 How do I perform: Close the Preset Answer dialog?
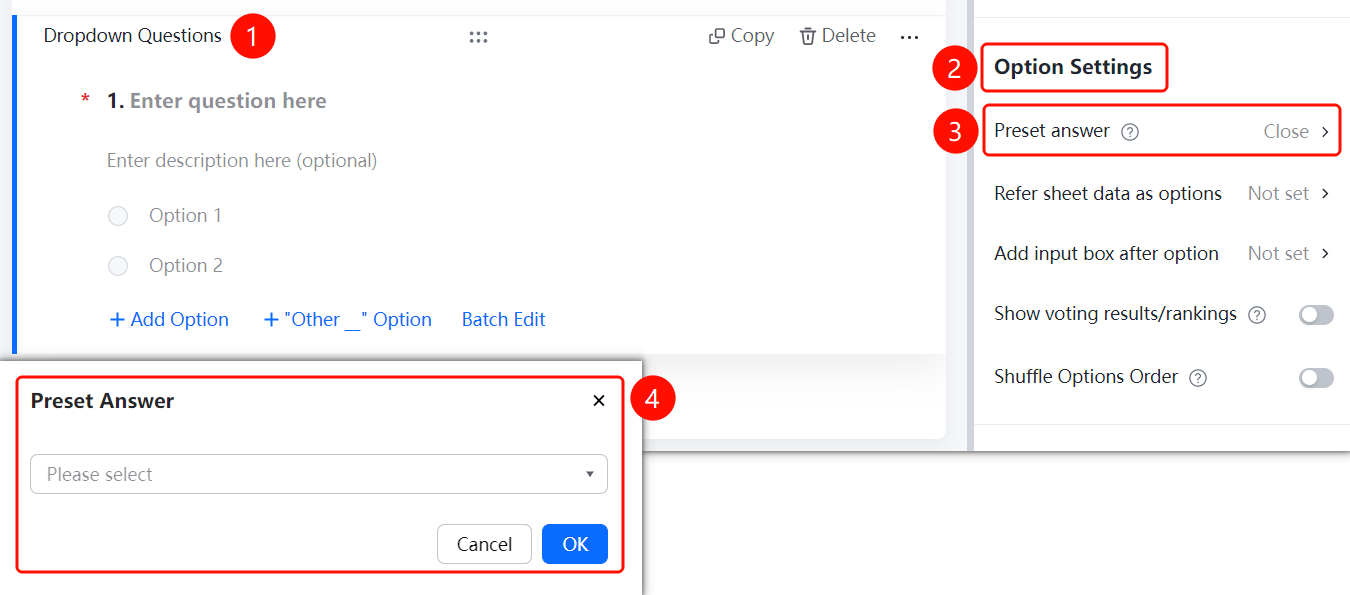(599, 401)
